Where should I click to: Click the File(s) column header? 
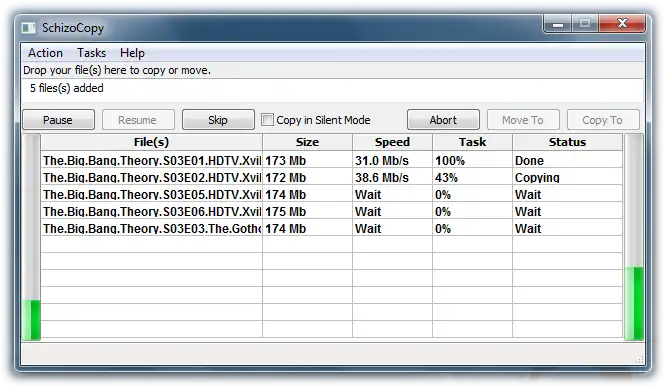pyautogui.click(x=151, y=142)
